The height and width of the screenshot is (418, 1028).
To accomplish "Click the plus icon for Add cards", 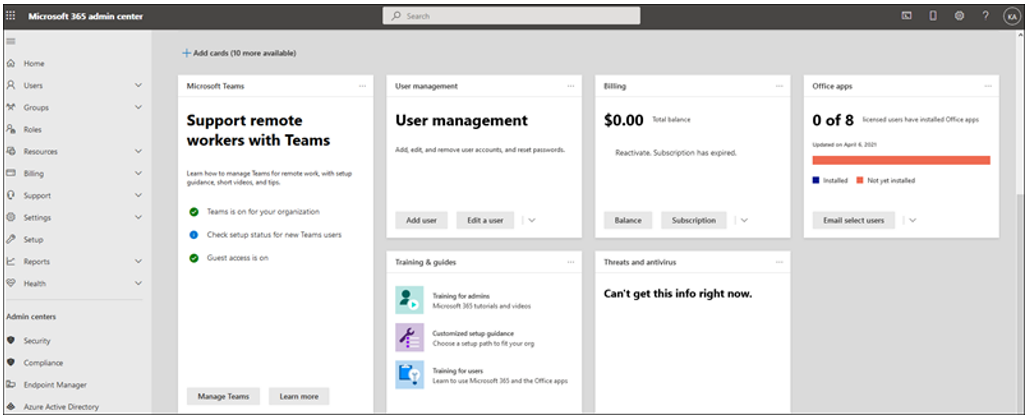I will 186,53.
